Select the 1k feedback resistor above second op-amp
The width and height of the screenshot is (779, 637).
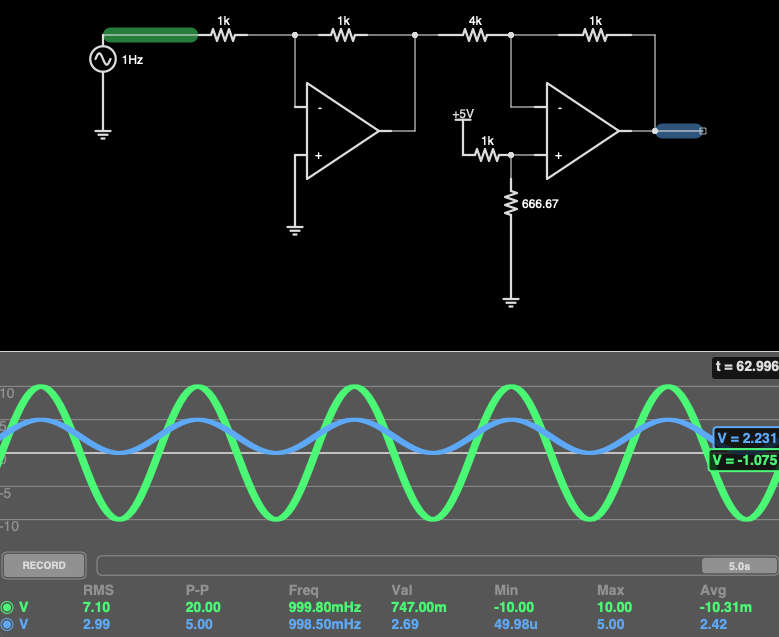point(595,35)
